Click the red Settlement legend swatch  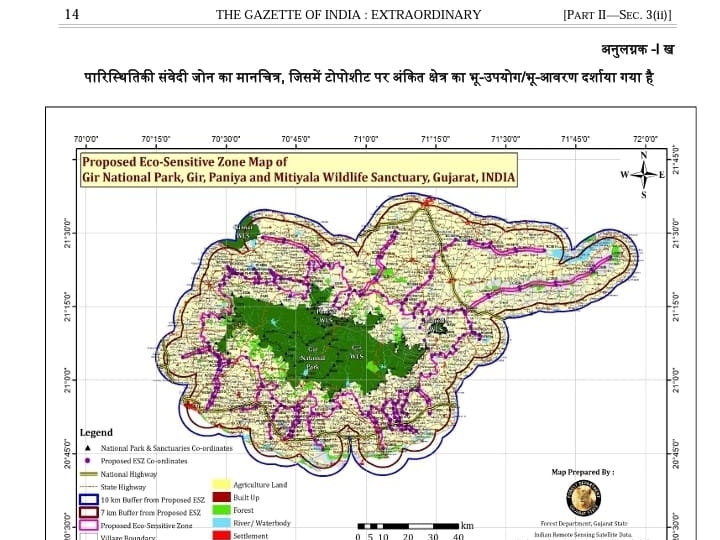(218, 535)
